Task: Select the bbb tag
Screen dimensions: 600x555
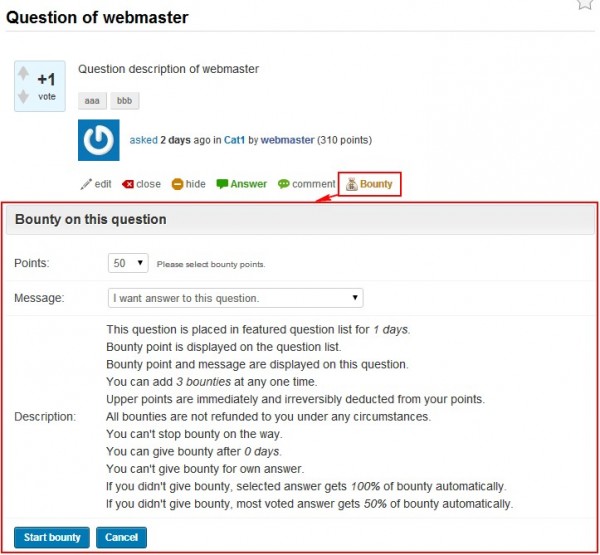Action: coord(125,102)
